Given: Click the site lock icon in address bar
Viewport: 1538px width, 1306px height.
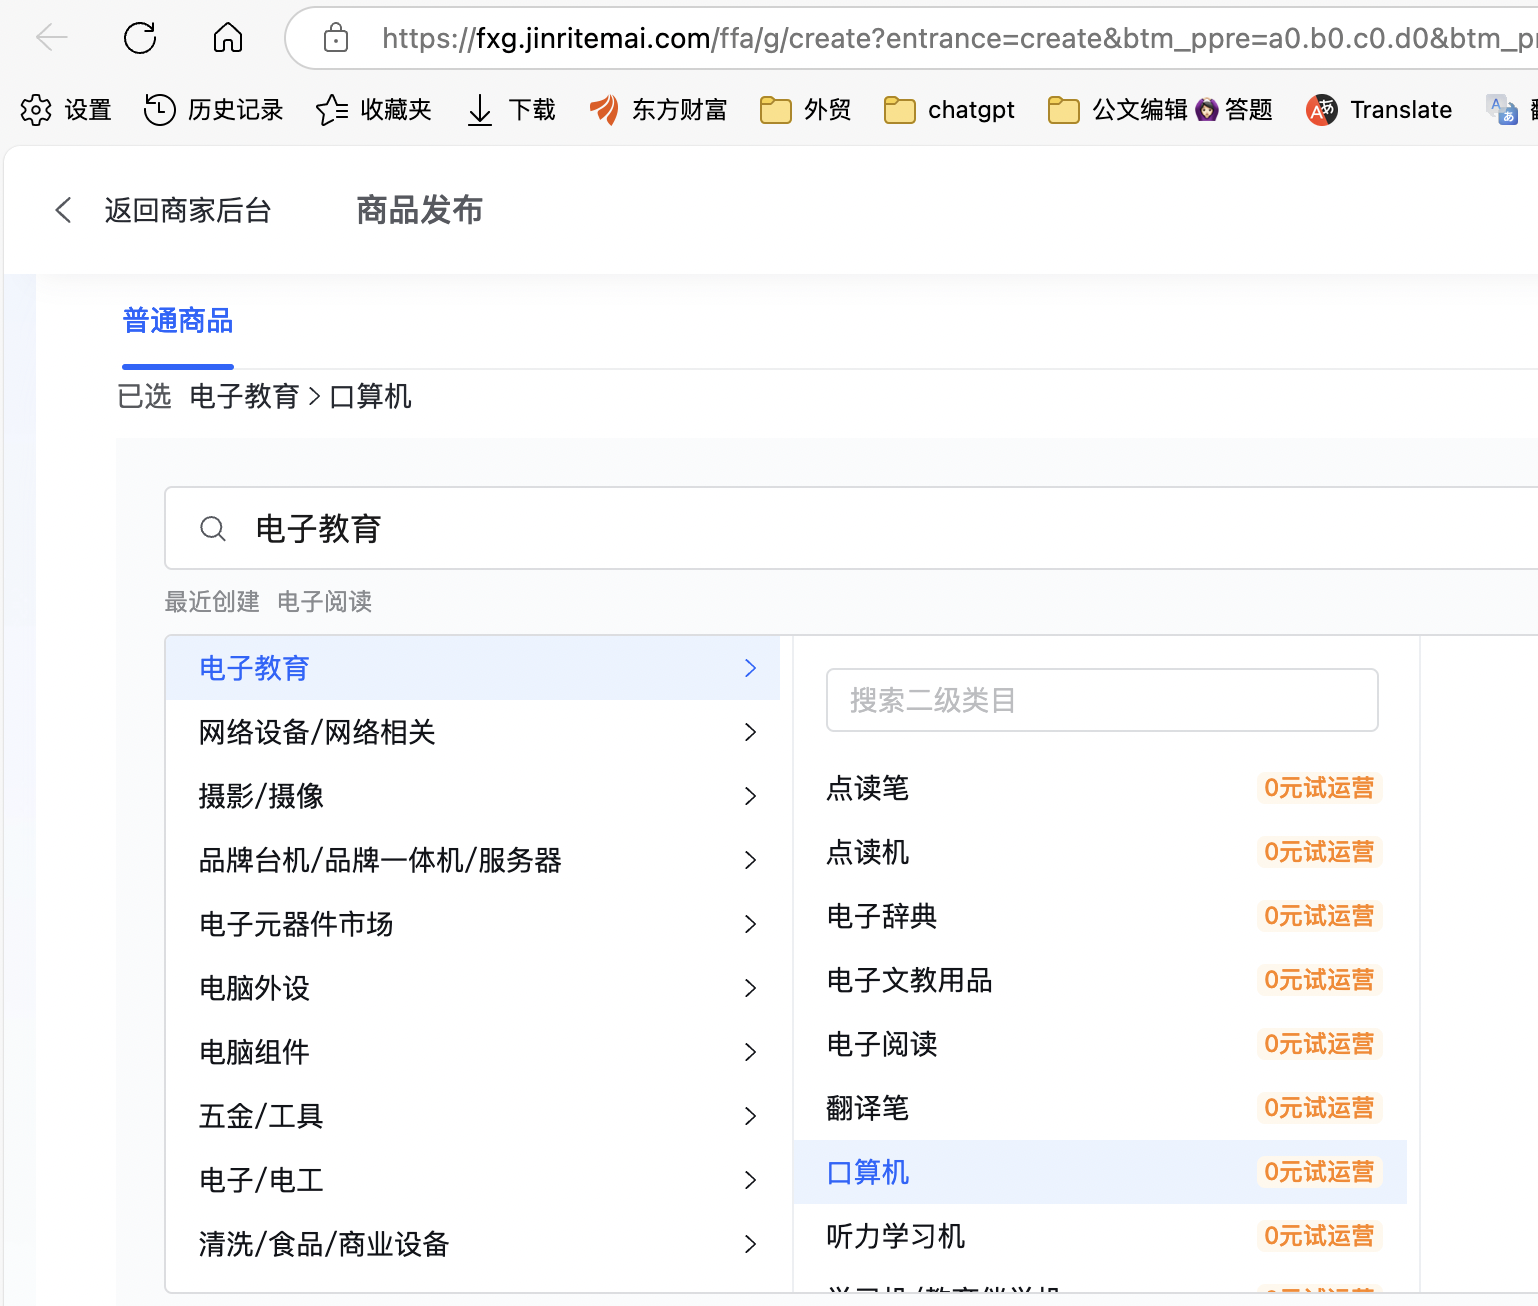Looking at the screenshot, I should click(x=336, y=38).
